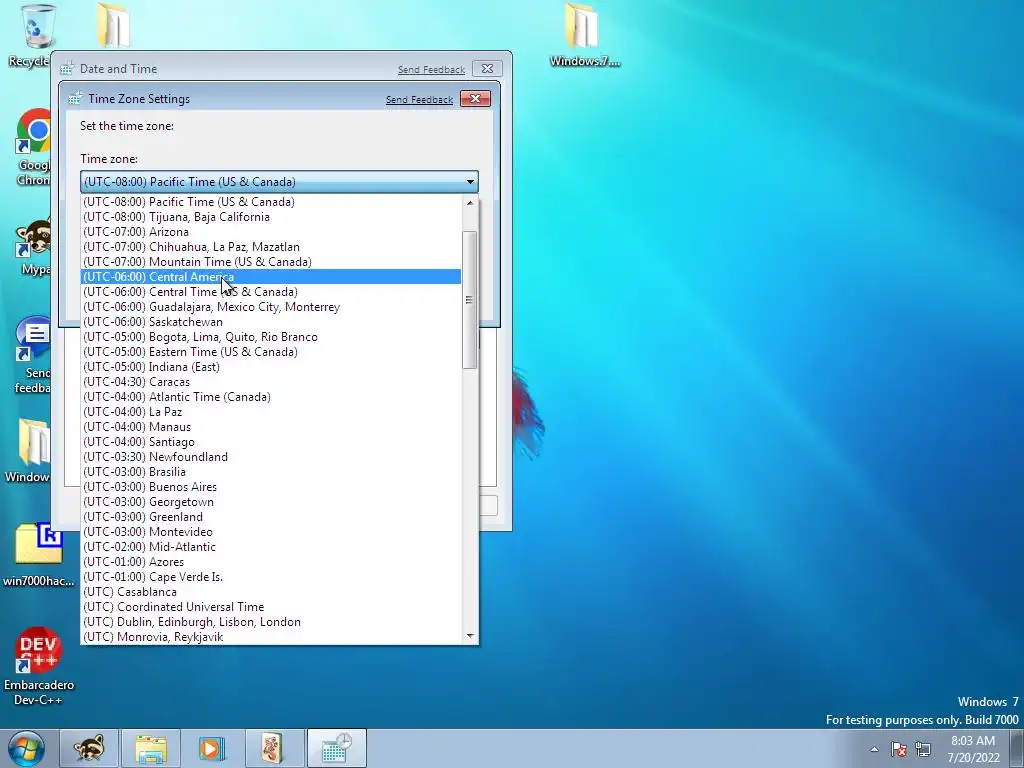1024x768 pixels.
Task: Select (UTC-05:00) Eastern Time (US & Canada)
Action: [271, 352]
